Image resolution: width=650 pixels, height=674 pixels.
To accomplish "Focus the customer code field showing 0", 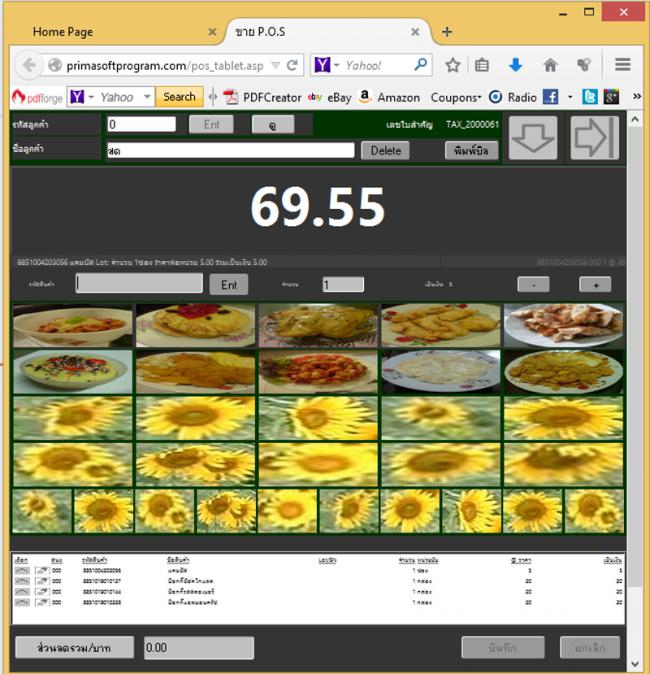I will [x=141, y=125].
